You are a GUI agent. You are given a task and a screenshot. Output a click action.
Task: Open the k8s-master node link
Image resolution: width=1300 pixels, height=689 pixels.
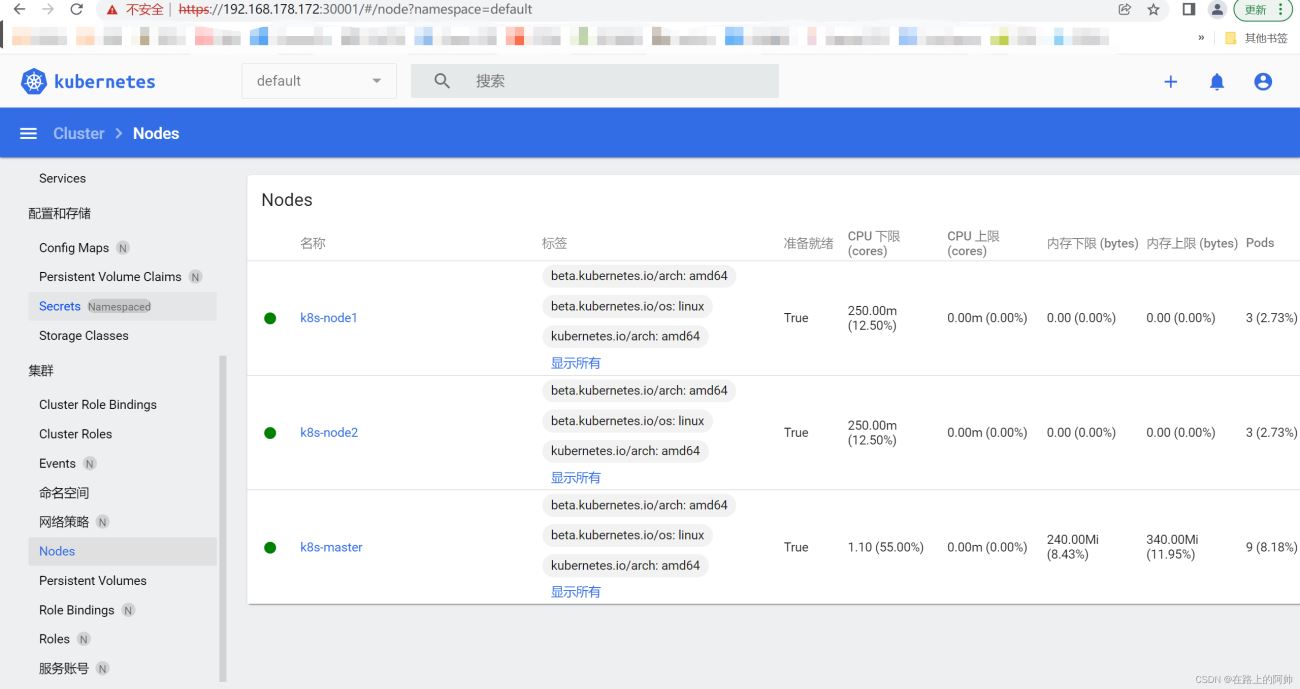click(331, 548)
